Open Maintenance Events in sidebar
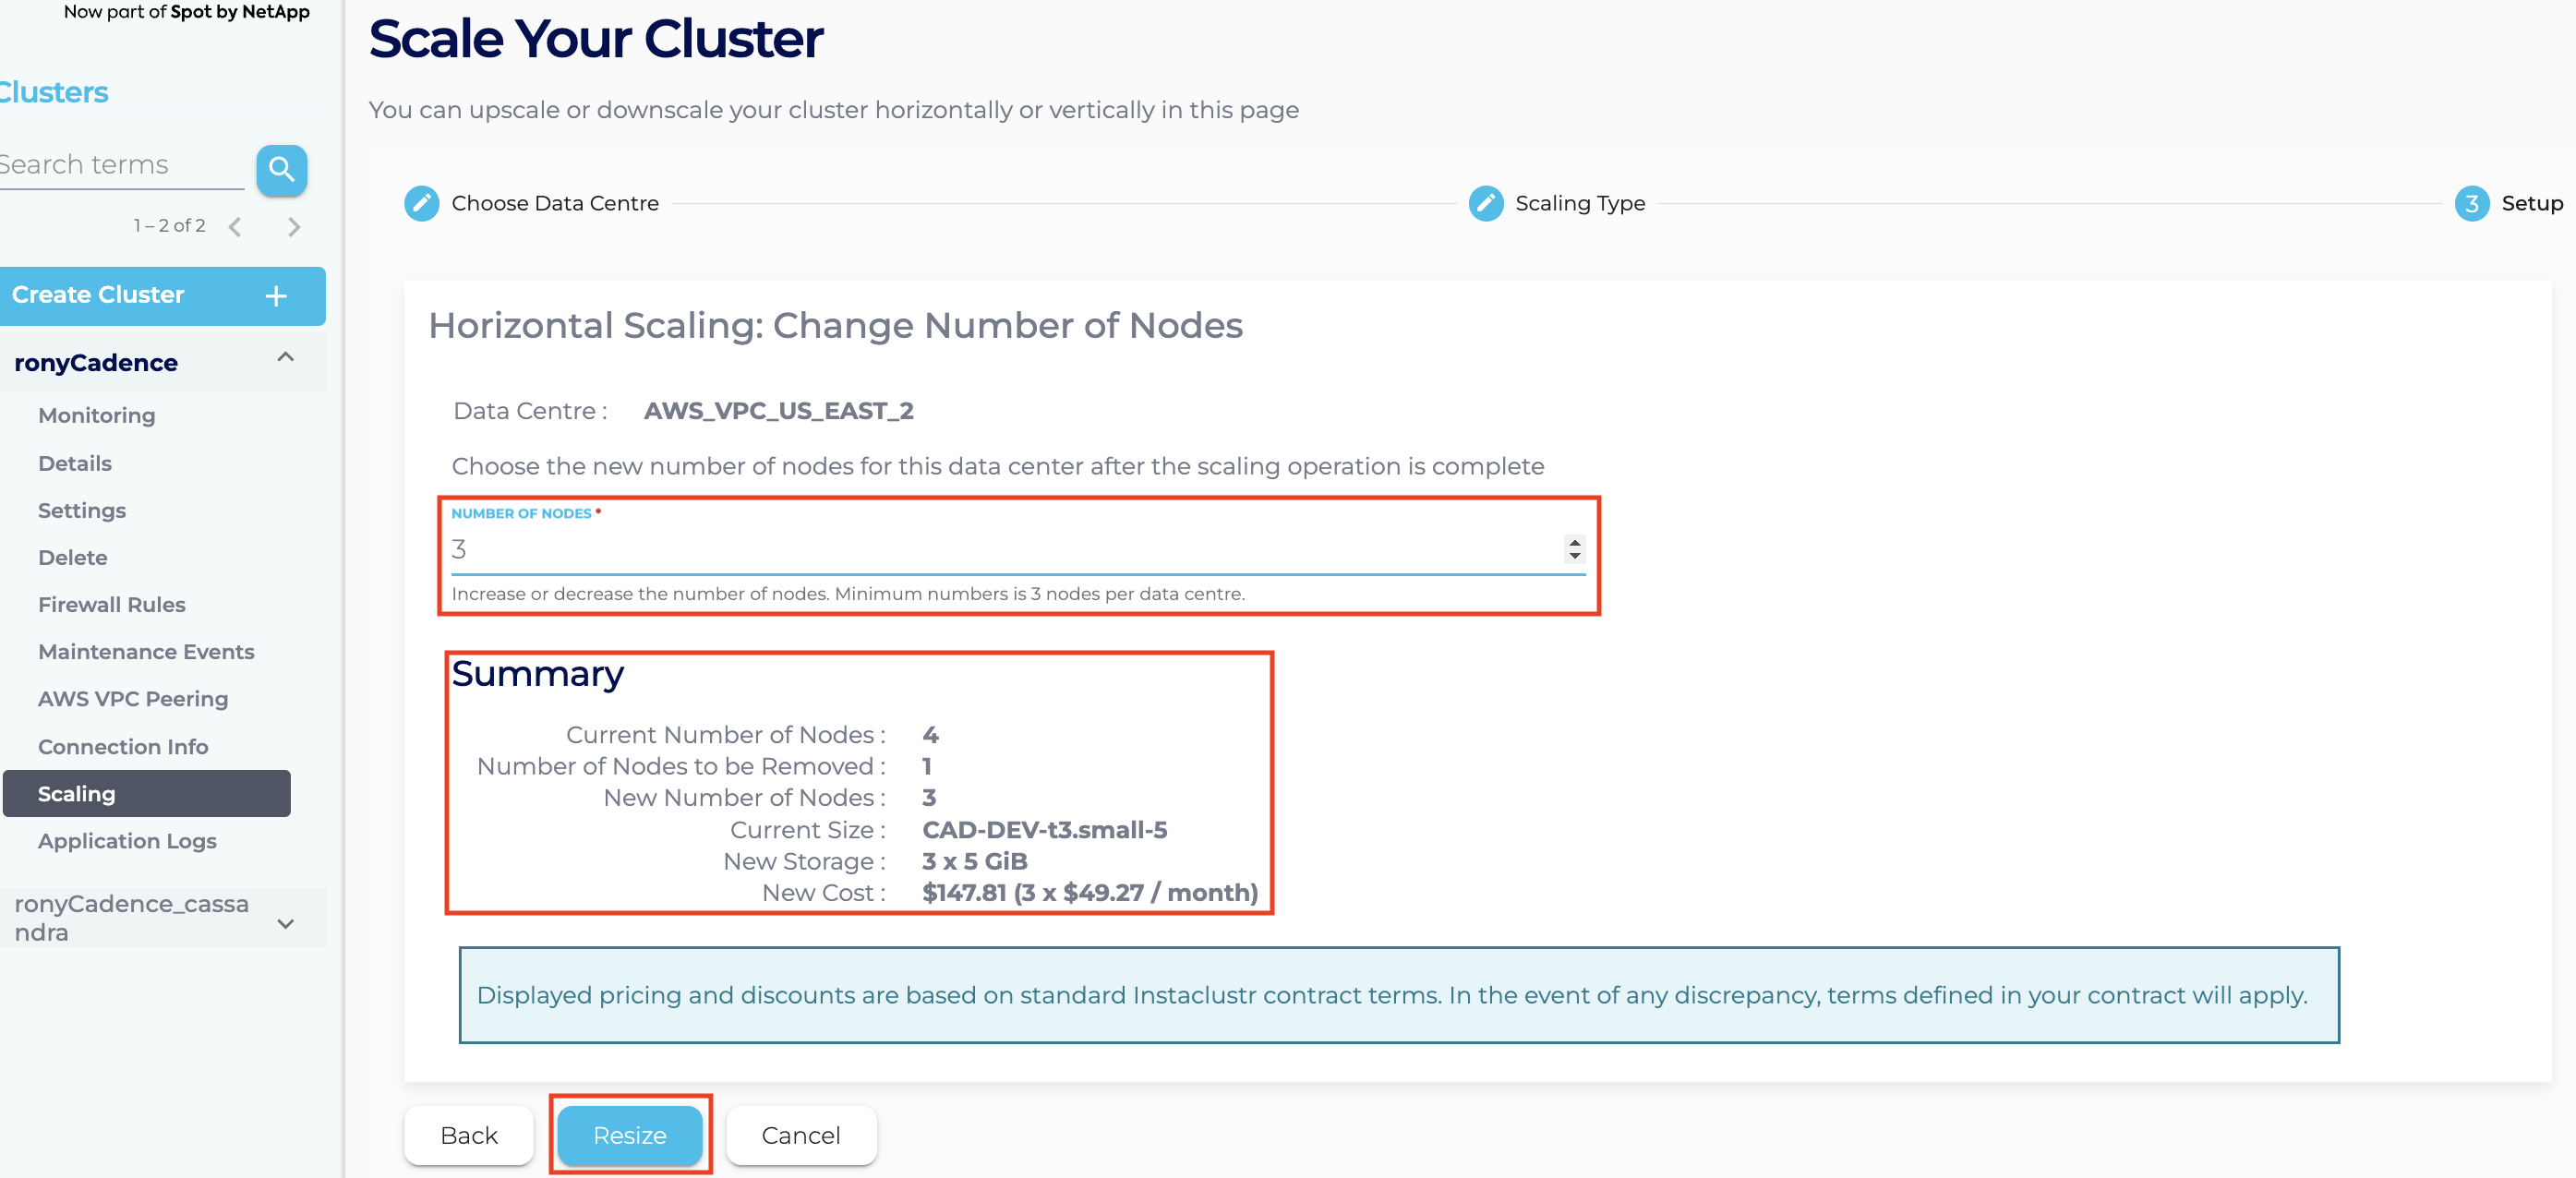Viewport: 2576px width, 1178px height. click(146, 651)
